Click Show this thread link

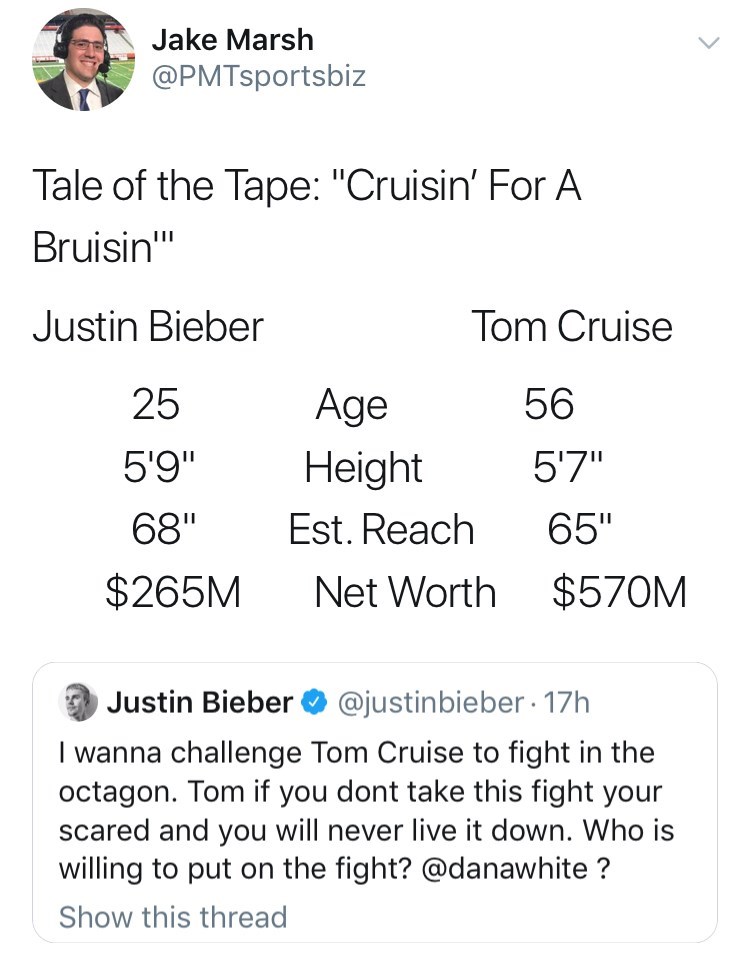(x=173, y=916)
